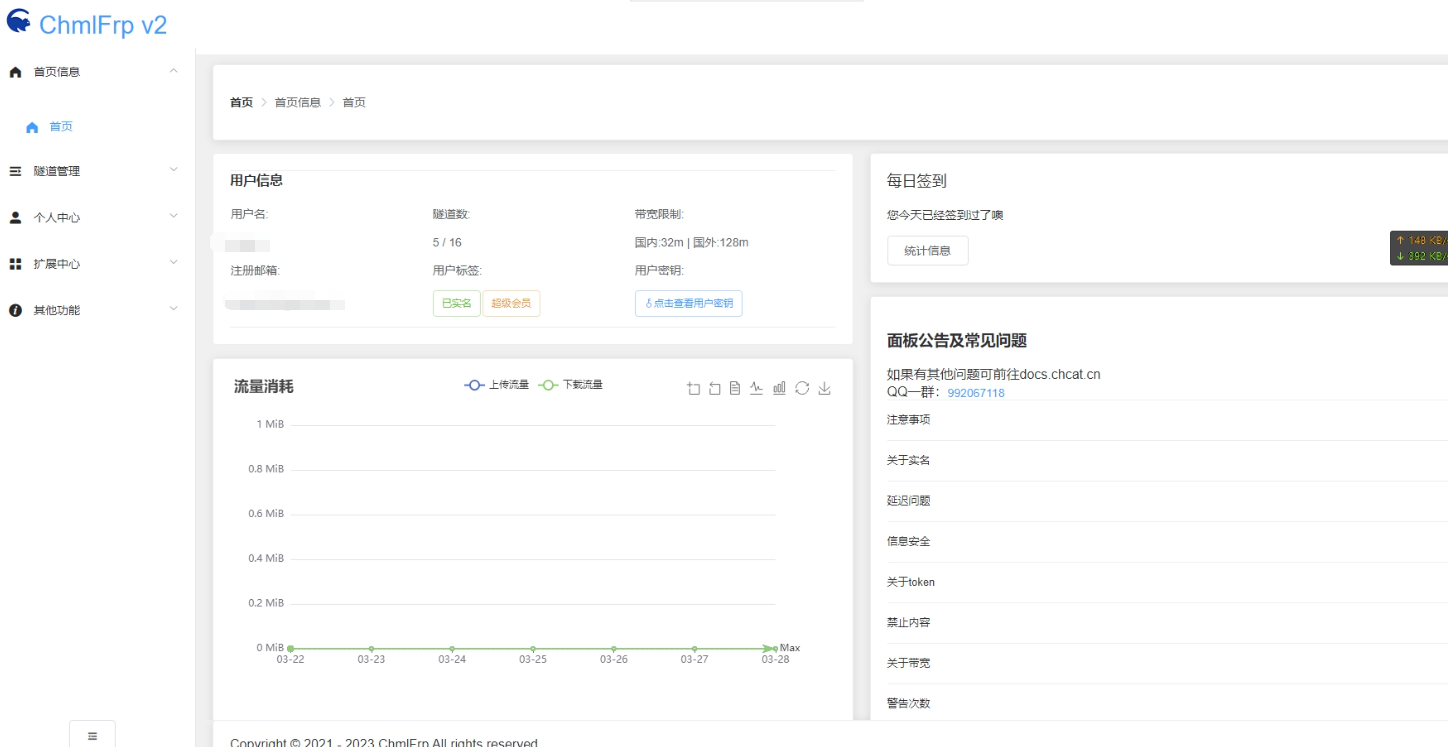
Task: Click the hamburger icon at bottom left
Action: [x=92, y=734]
